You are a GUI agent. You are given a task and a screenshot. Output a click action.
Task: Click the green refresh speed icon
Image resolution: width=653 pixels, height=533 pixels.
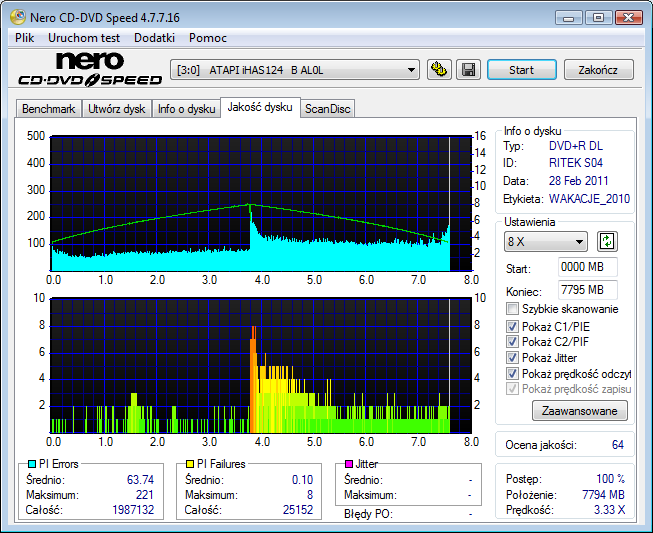(607, 242)
